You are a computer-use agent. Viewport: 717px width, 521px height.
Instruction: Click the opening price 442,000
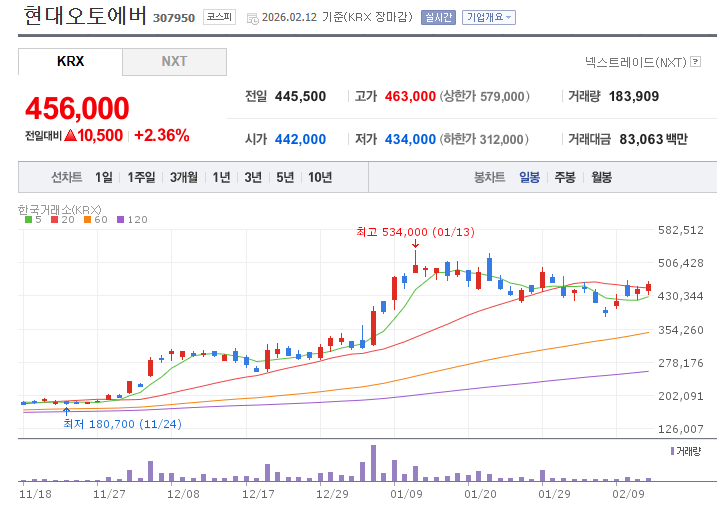click(x=300, y=139)
